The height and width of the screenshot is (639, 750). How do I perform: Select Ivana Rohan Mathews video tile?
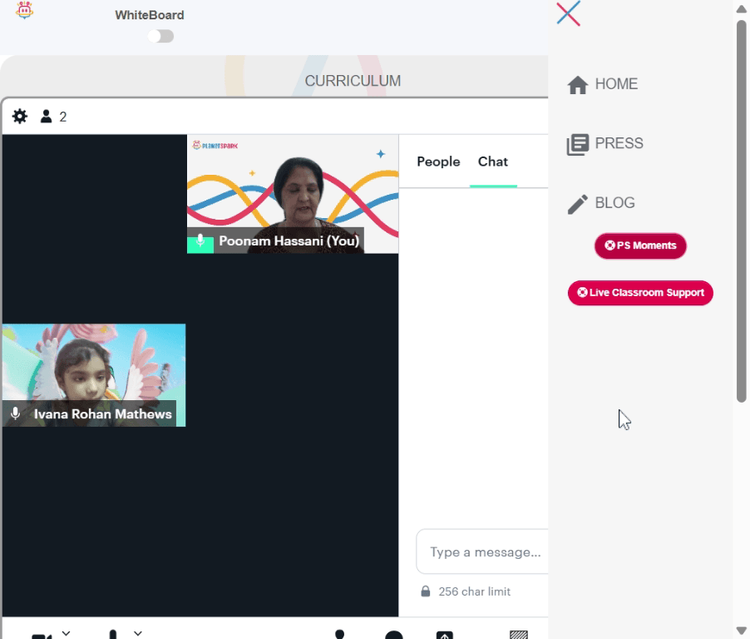[94, 375]
